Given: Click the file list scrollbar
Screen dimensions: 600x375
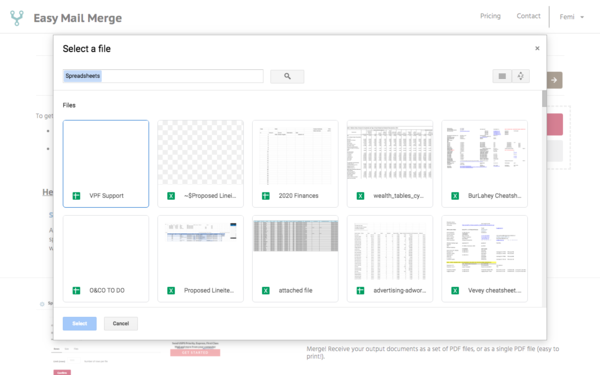Looking at the screenshot, I should [544, 99].
